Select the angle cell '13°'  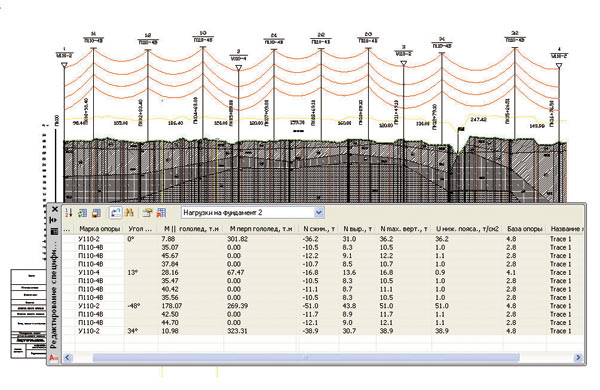[132, 273]
